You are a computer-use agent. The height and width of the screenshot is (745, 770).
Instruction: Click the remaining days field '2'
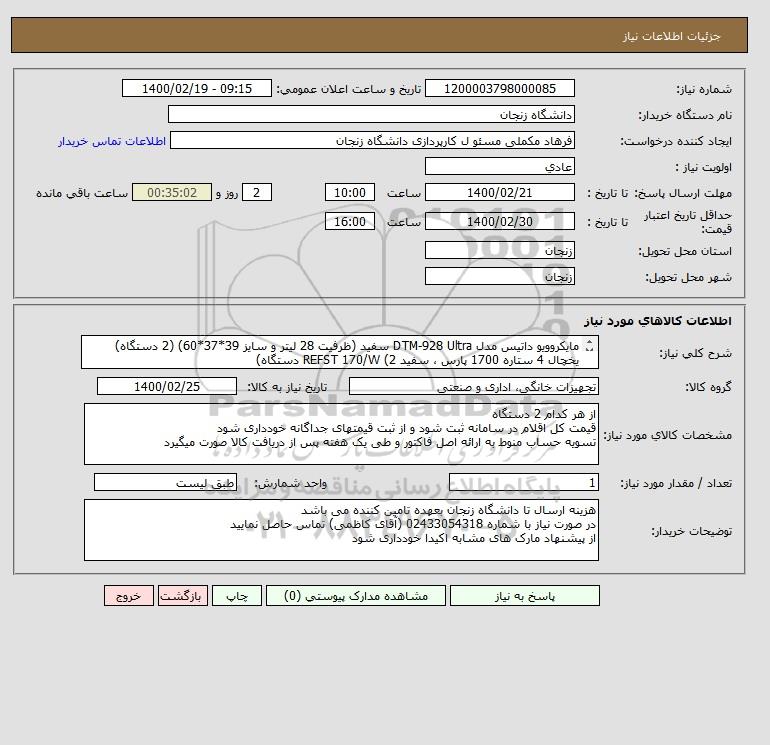tap(256, 193)
